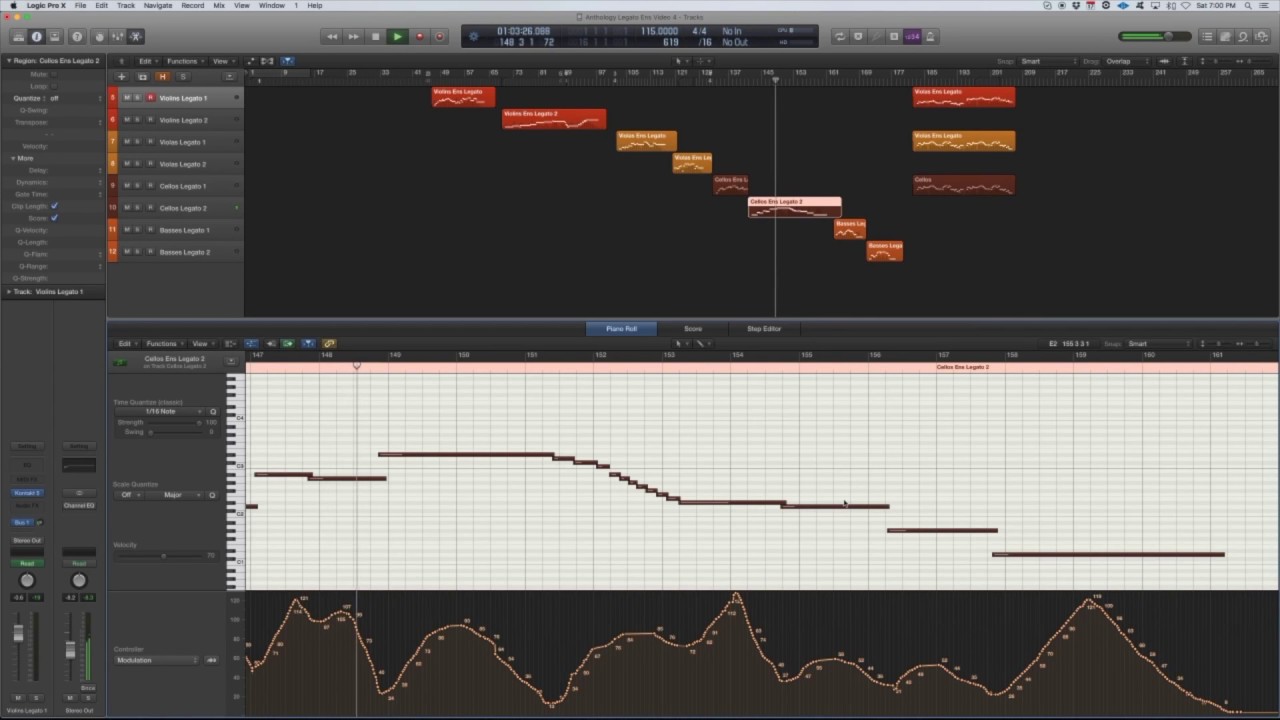Open Quick Help question mark icon

[x=77, y=37]
